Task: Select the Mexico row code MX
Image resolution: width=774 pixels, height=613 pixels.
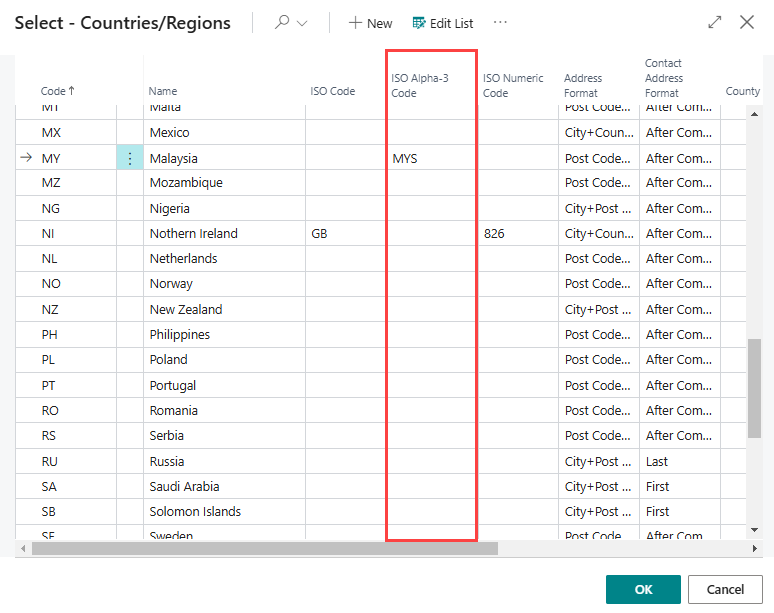Action: pyautogui.click(x=52, y=133)
